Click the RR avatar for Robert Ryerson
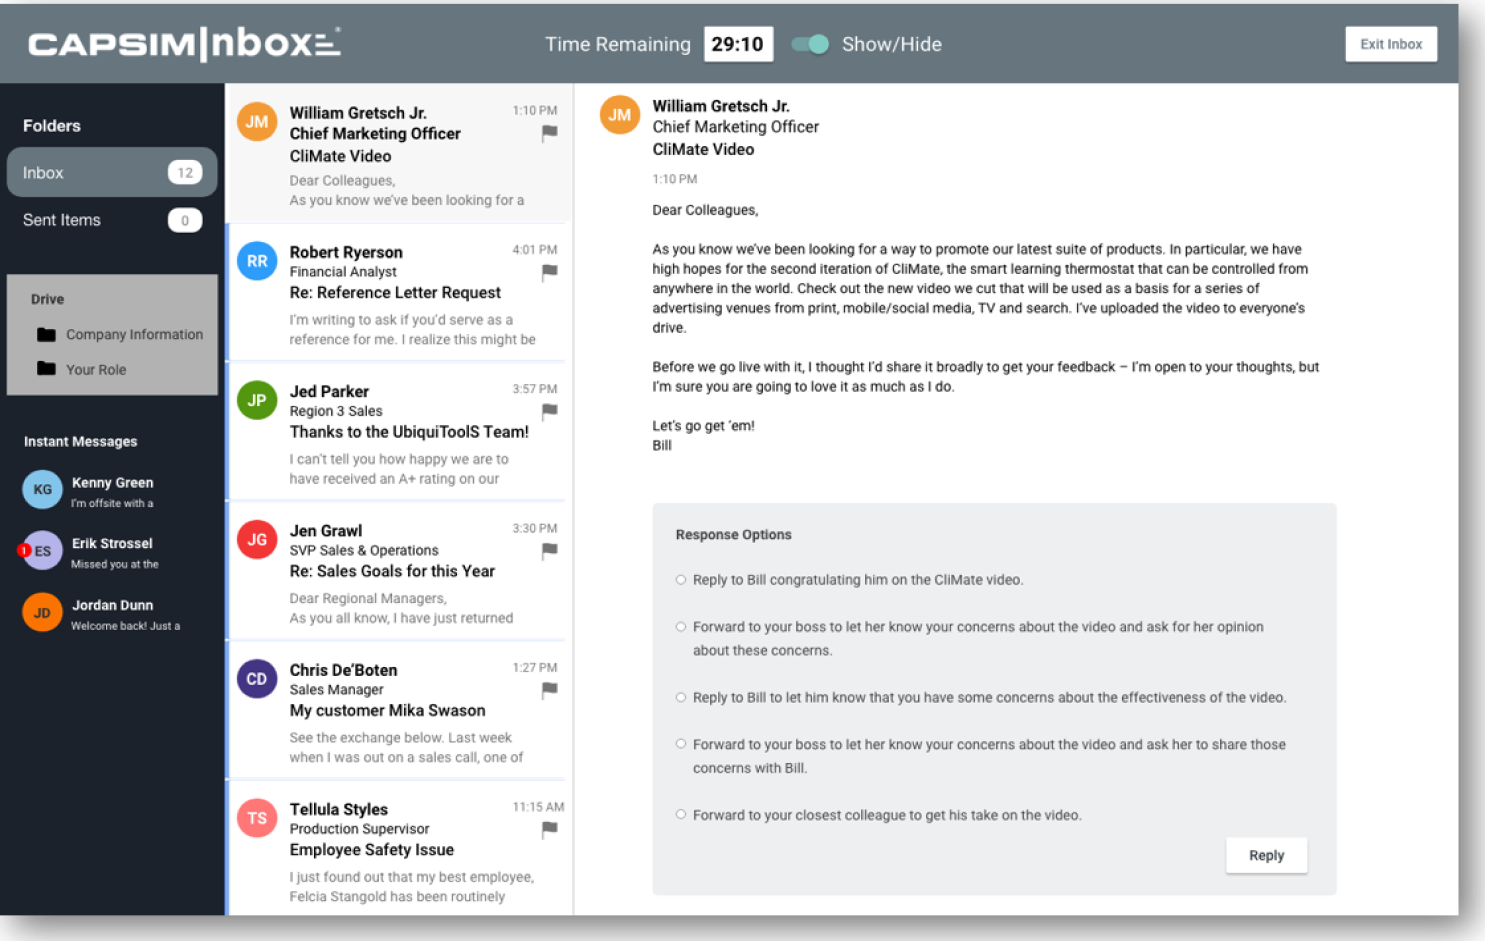Screen dimensions: 1485x941 pos(257,261)
